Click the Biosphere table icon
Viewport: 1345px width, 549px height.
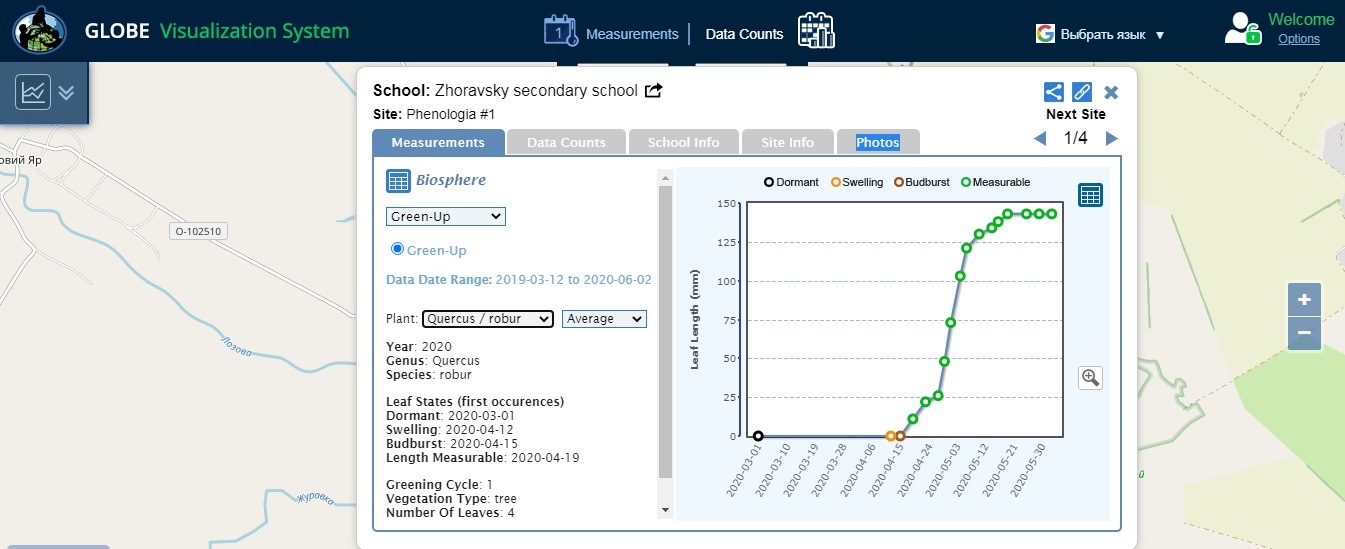[x=398, y=181]
